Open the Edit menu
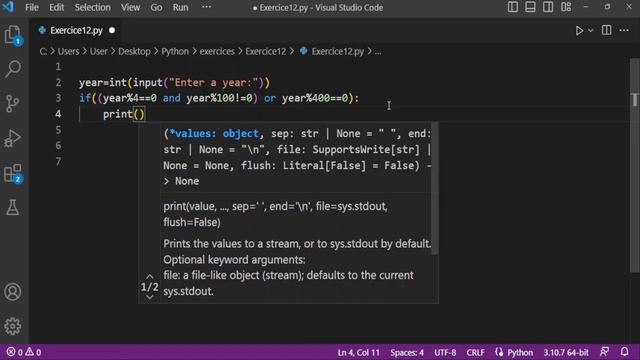Image resolution: width=640 pixels, height=360 pixels. (x=56, y=7)
